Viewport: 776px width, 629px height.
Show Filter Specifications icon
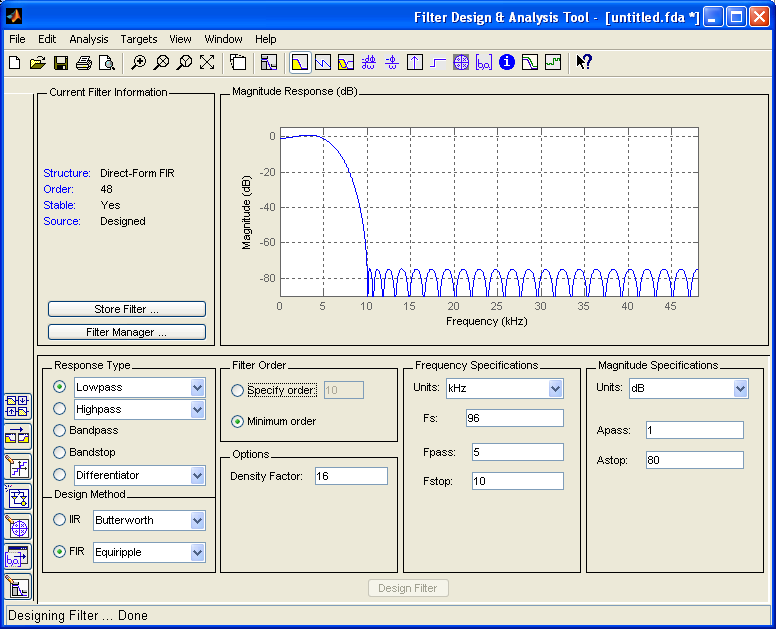click(269, 62)
